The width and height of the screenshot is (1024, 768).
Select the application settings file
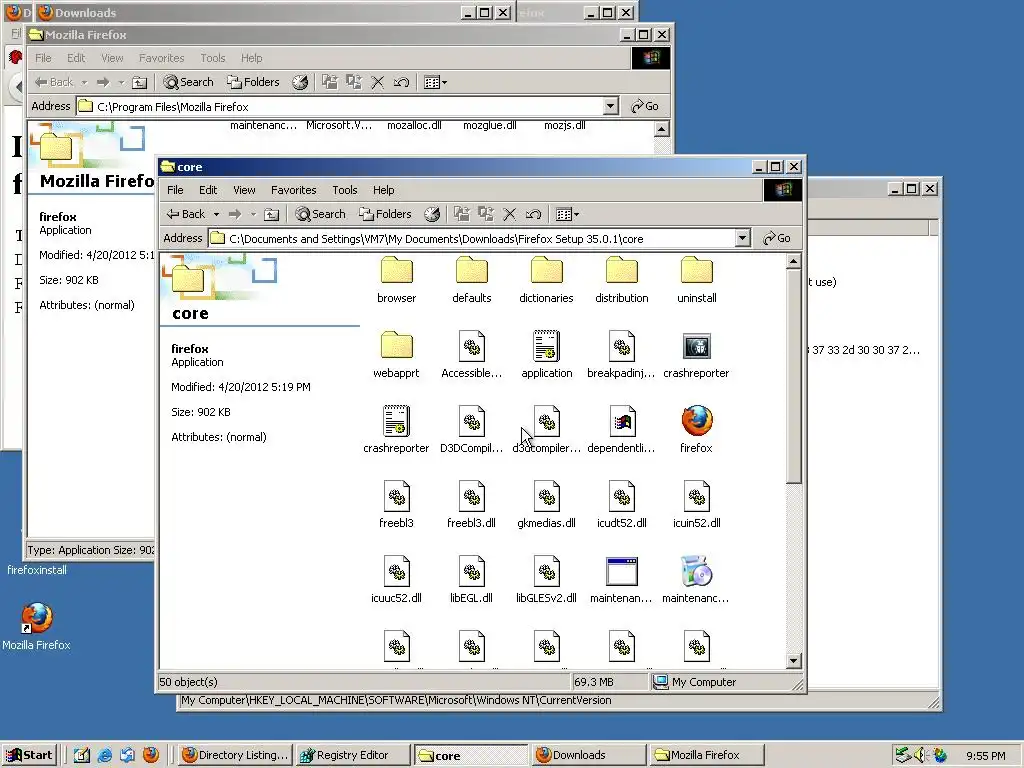click(x=547, y=355)
